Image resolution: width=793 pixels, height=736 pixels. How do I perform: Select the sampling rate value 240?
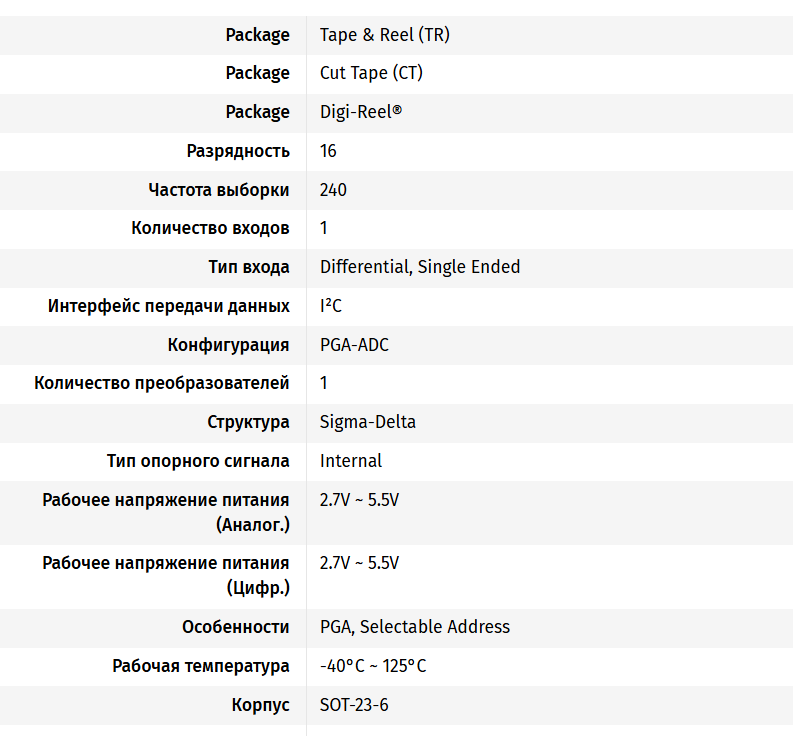(x=333, y=190)
